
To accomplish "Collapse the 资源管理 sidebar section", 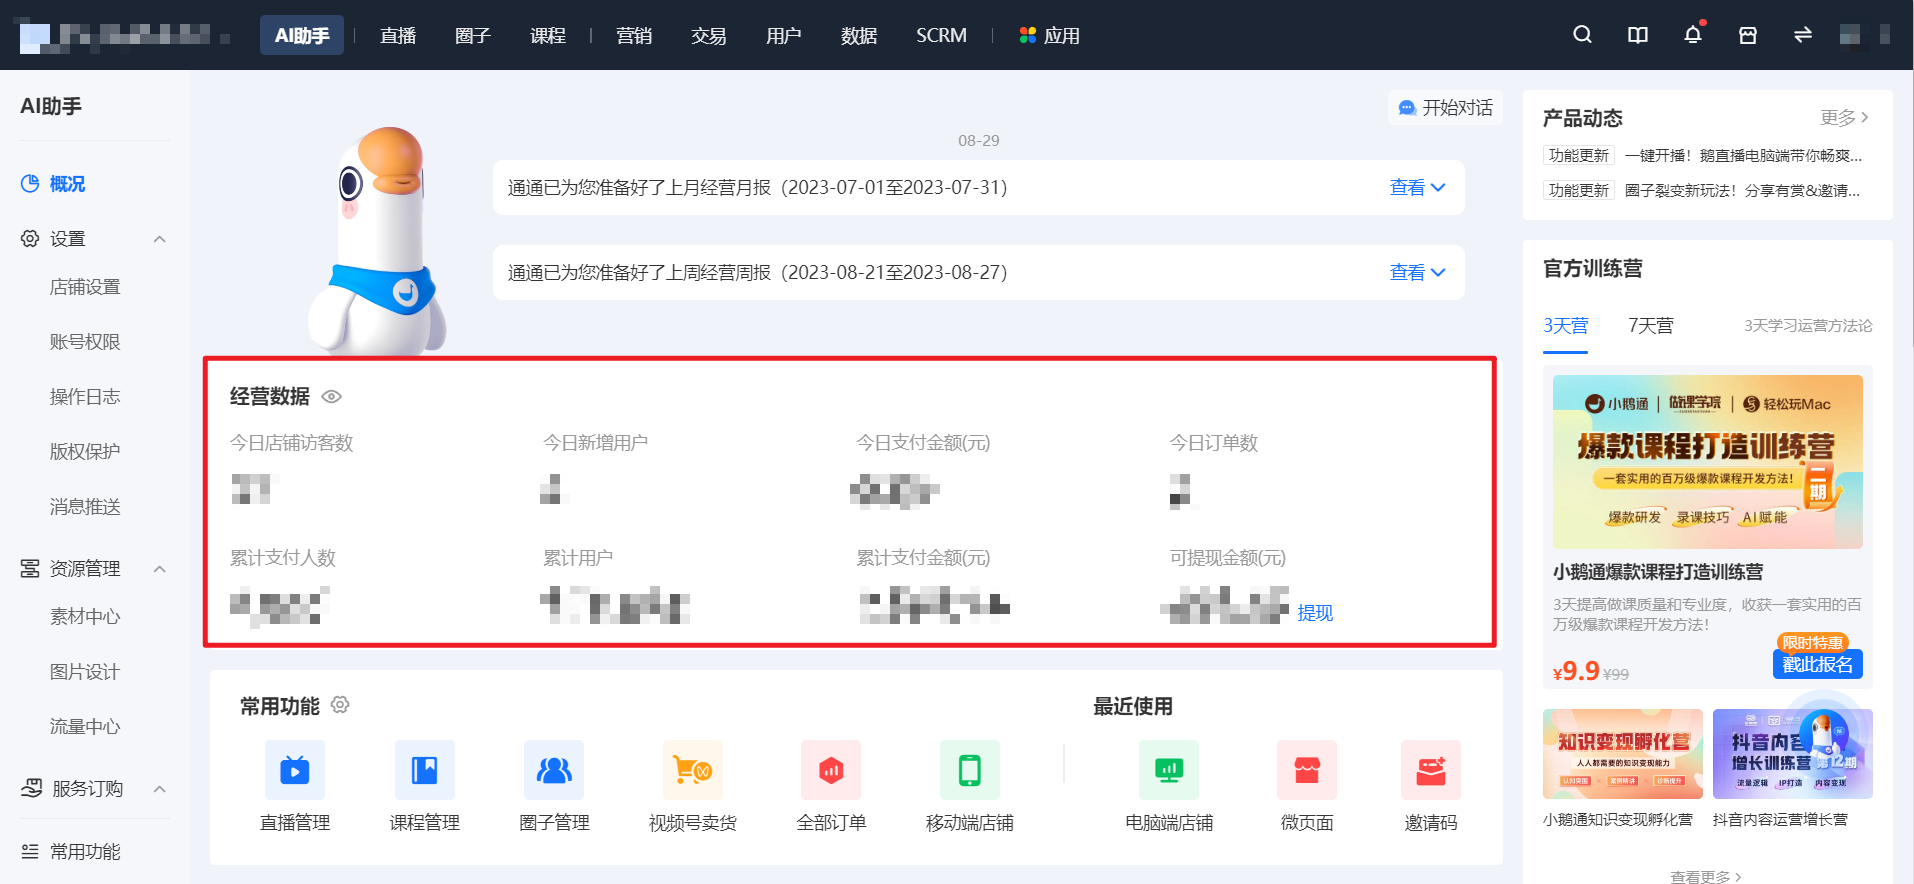I will pos(159,569).
